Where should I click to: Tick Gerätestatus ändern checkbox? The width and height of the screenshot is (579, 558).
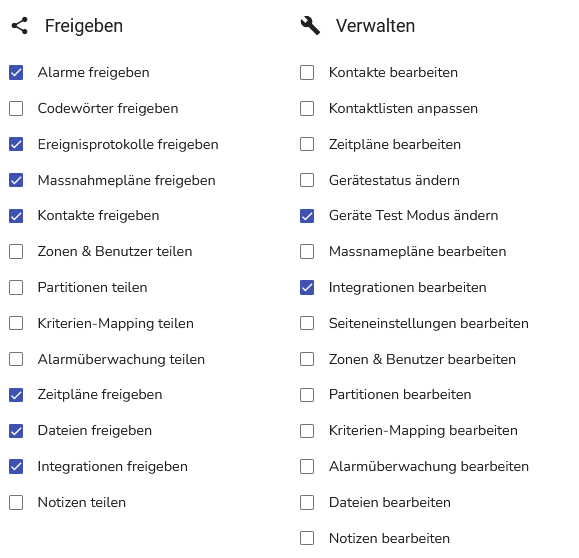[x=307, y=181]
